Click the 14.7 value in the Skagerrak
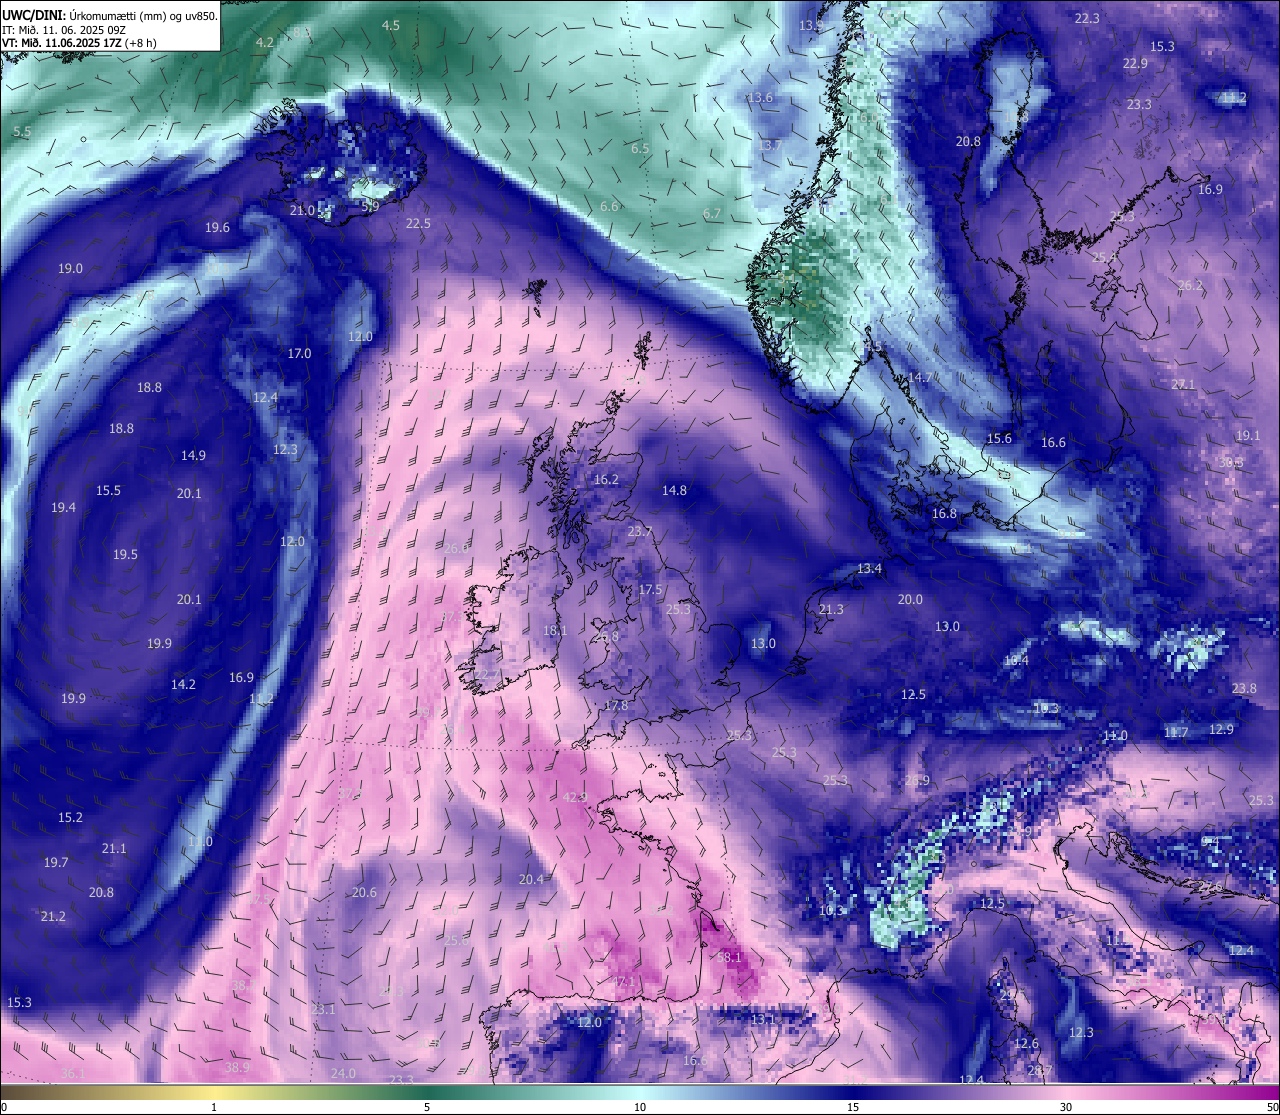The width and height of the screenshot is (1280, 1115). click(x=919, y=377)
